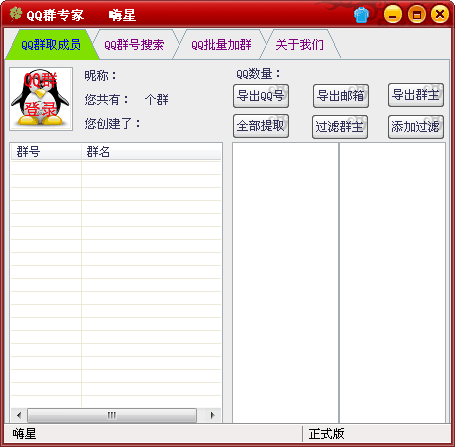
Task: Click the 嗨星 status bar text
Action: click(24, 434)
